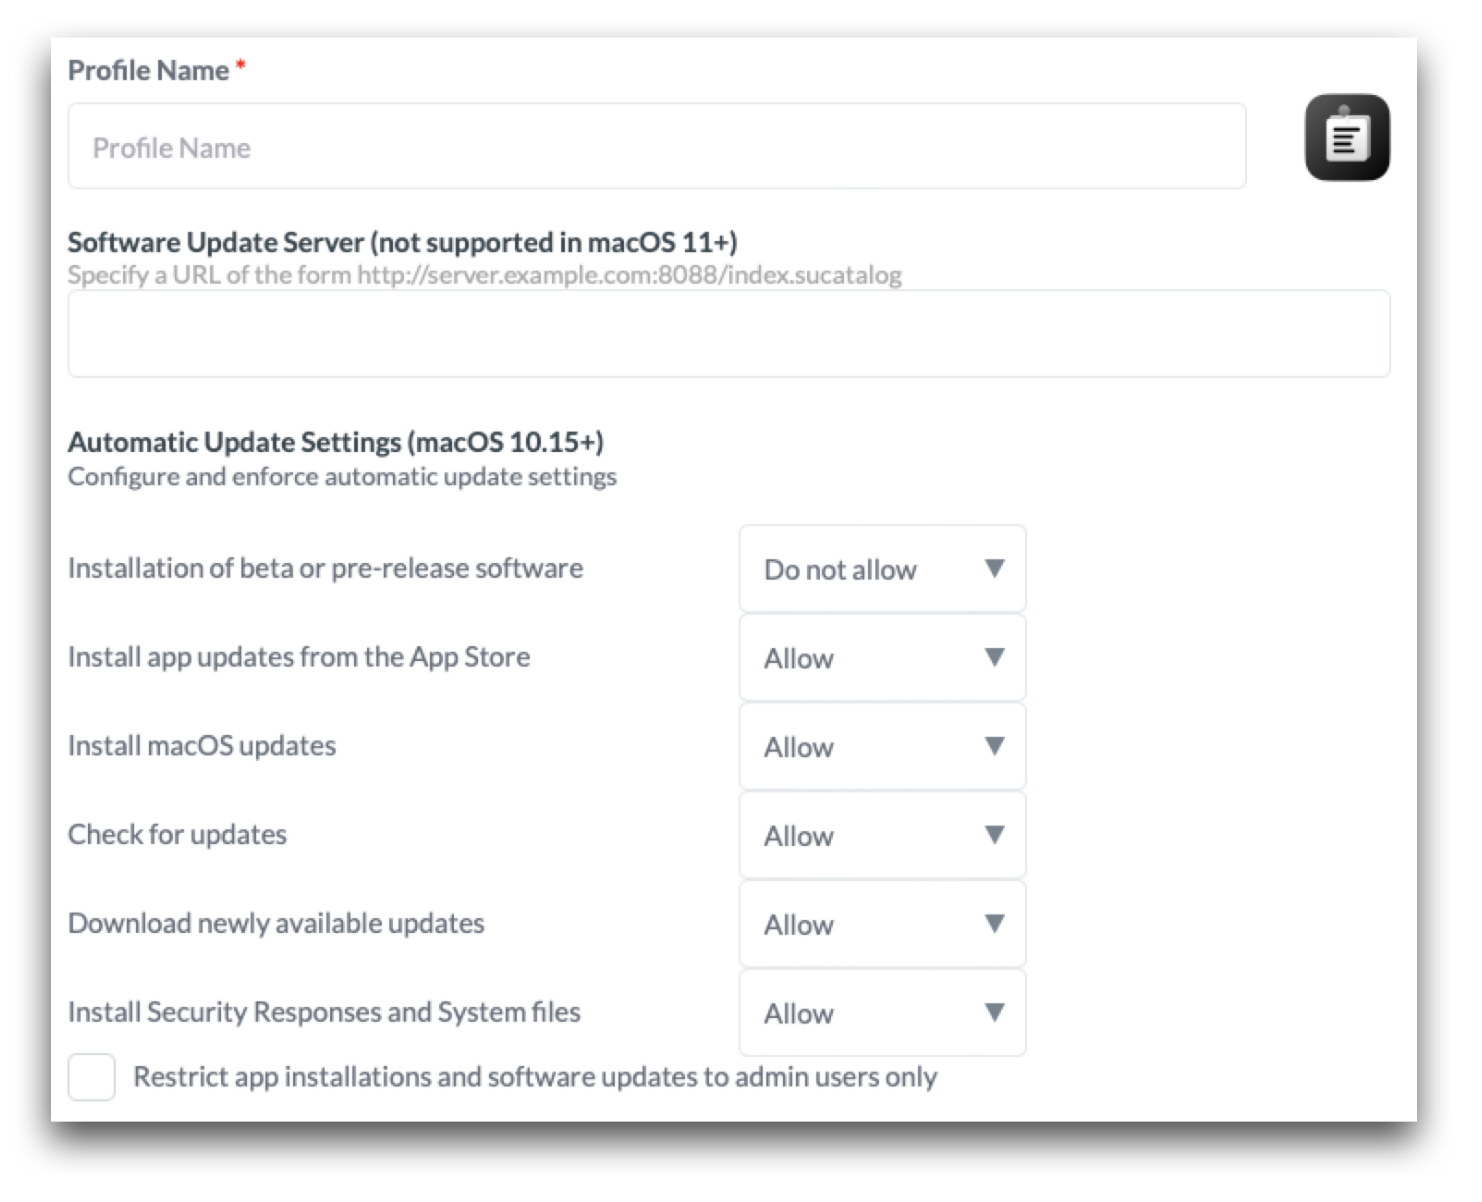Image resolution: width=1482 pixels, height=1202 pixels.
Task: Click the 'Software Update Server' heading label
Action: [402, 242]
